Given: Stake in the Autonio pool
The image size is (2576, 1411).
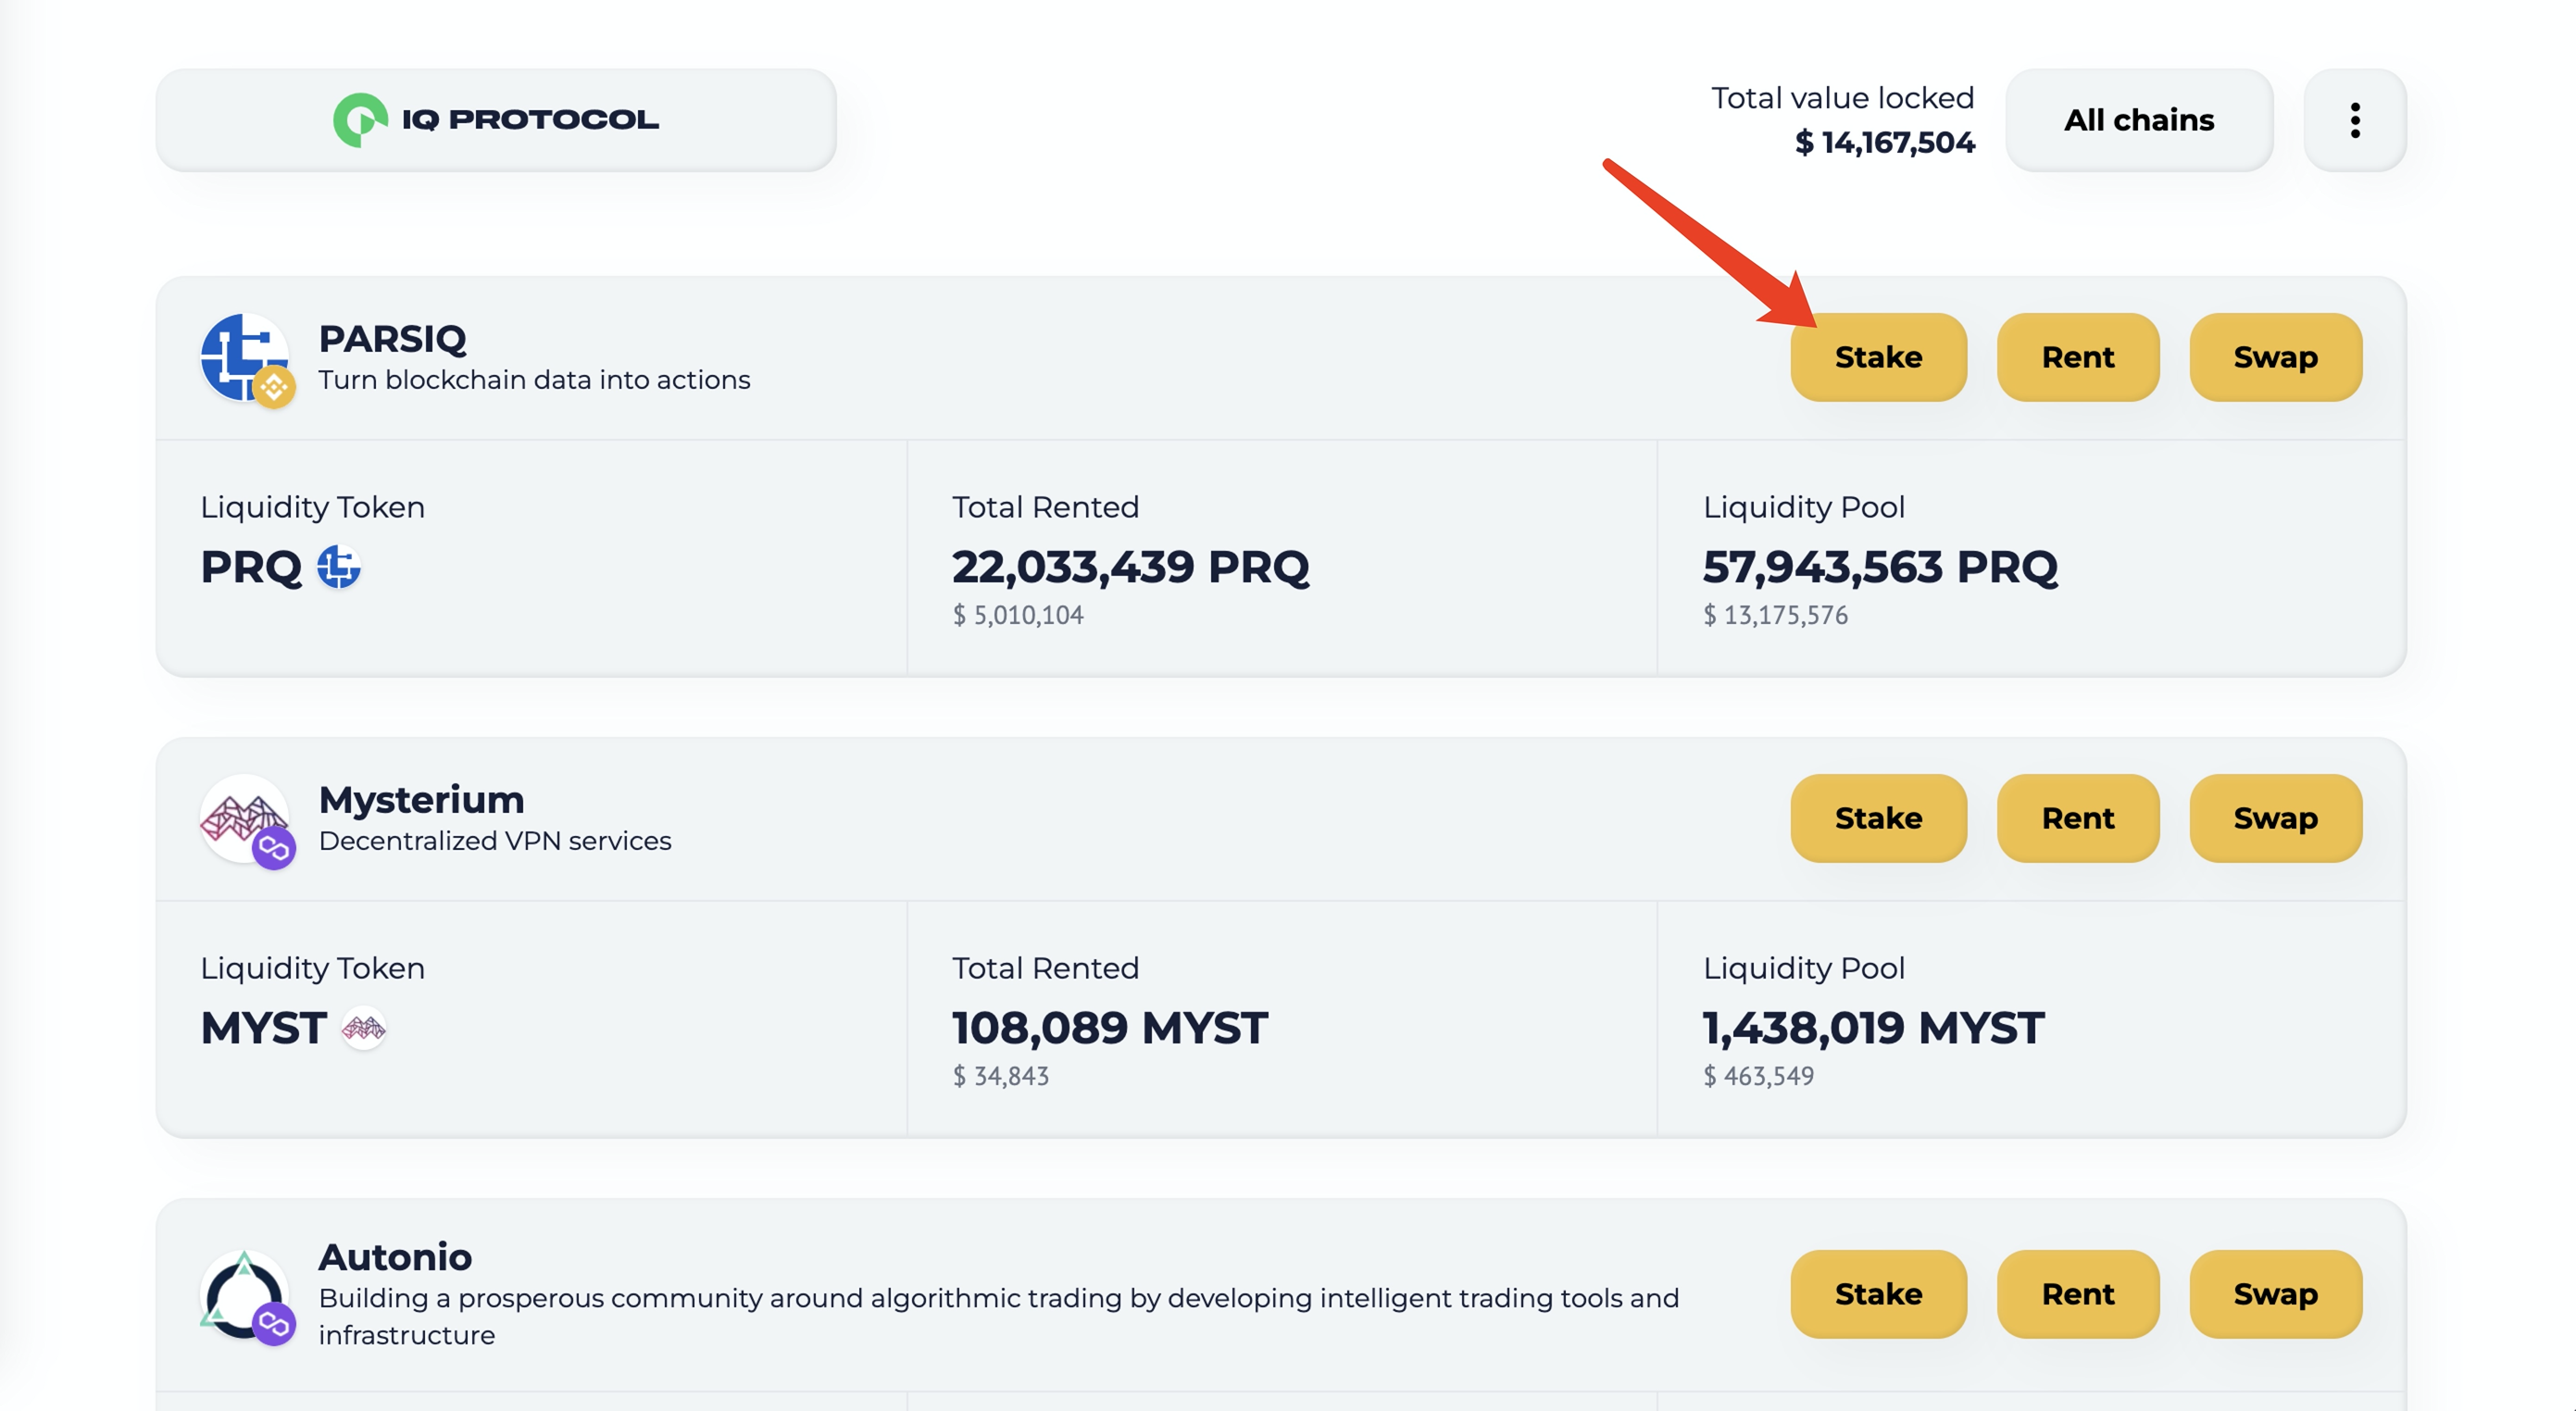Looking at the screenshot, I should tap(1877, 1294).
